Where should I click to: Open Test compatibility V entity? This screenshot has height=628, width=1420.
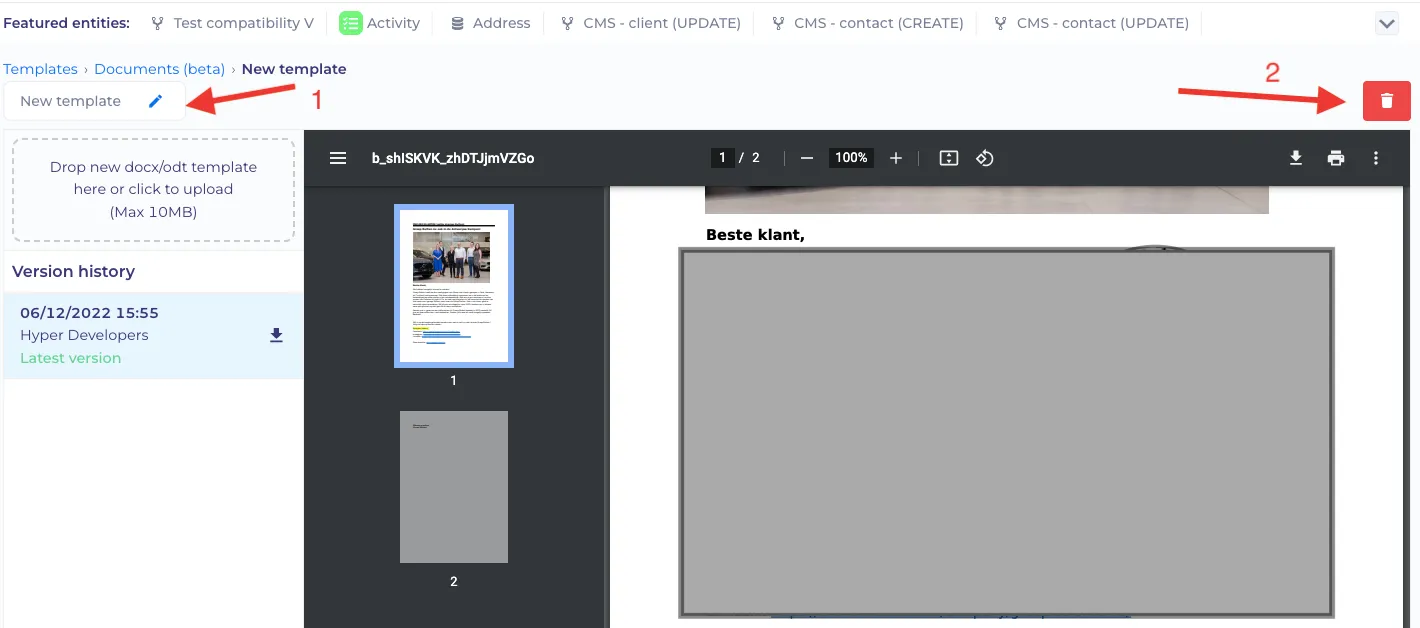tap(232, 23)
